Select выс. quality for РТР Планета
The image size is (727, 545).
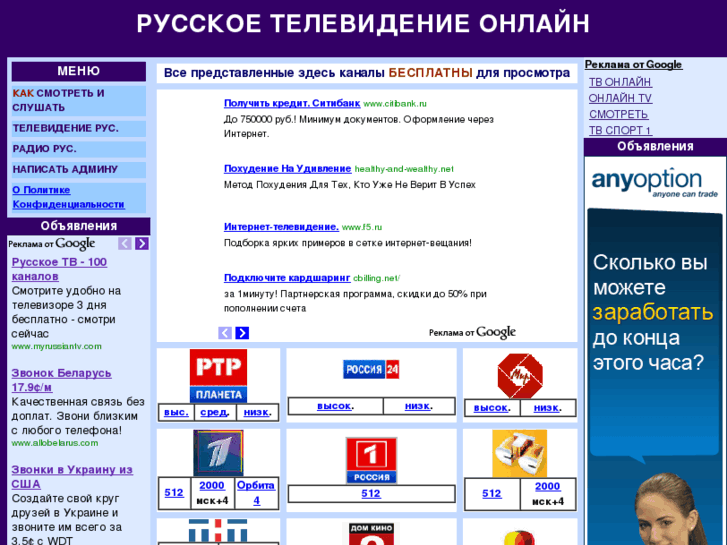(x=176, y=412)
